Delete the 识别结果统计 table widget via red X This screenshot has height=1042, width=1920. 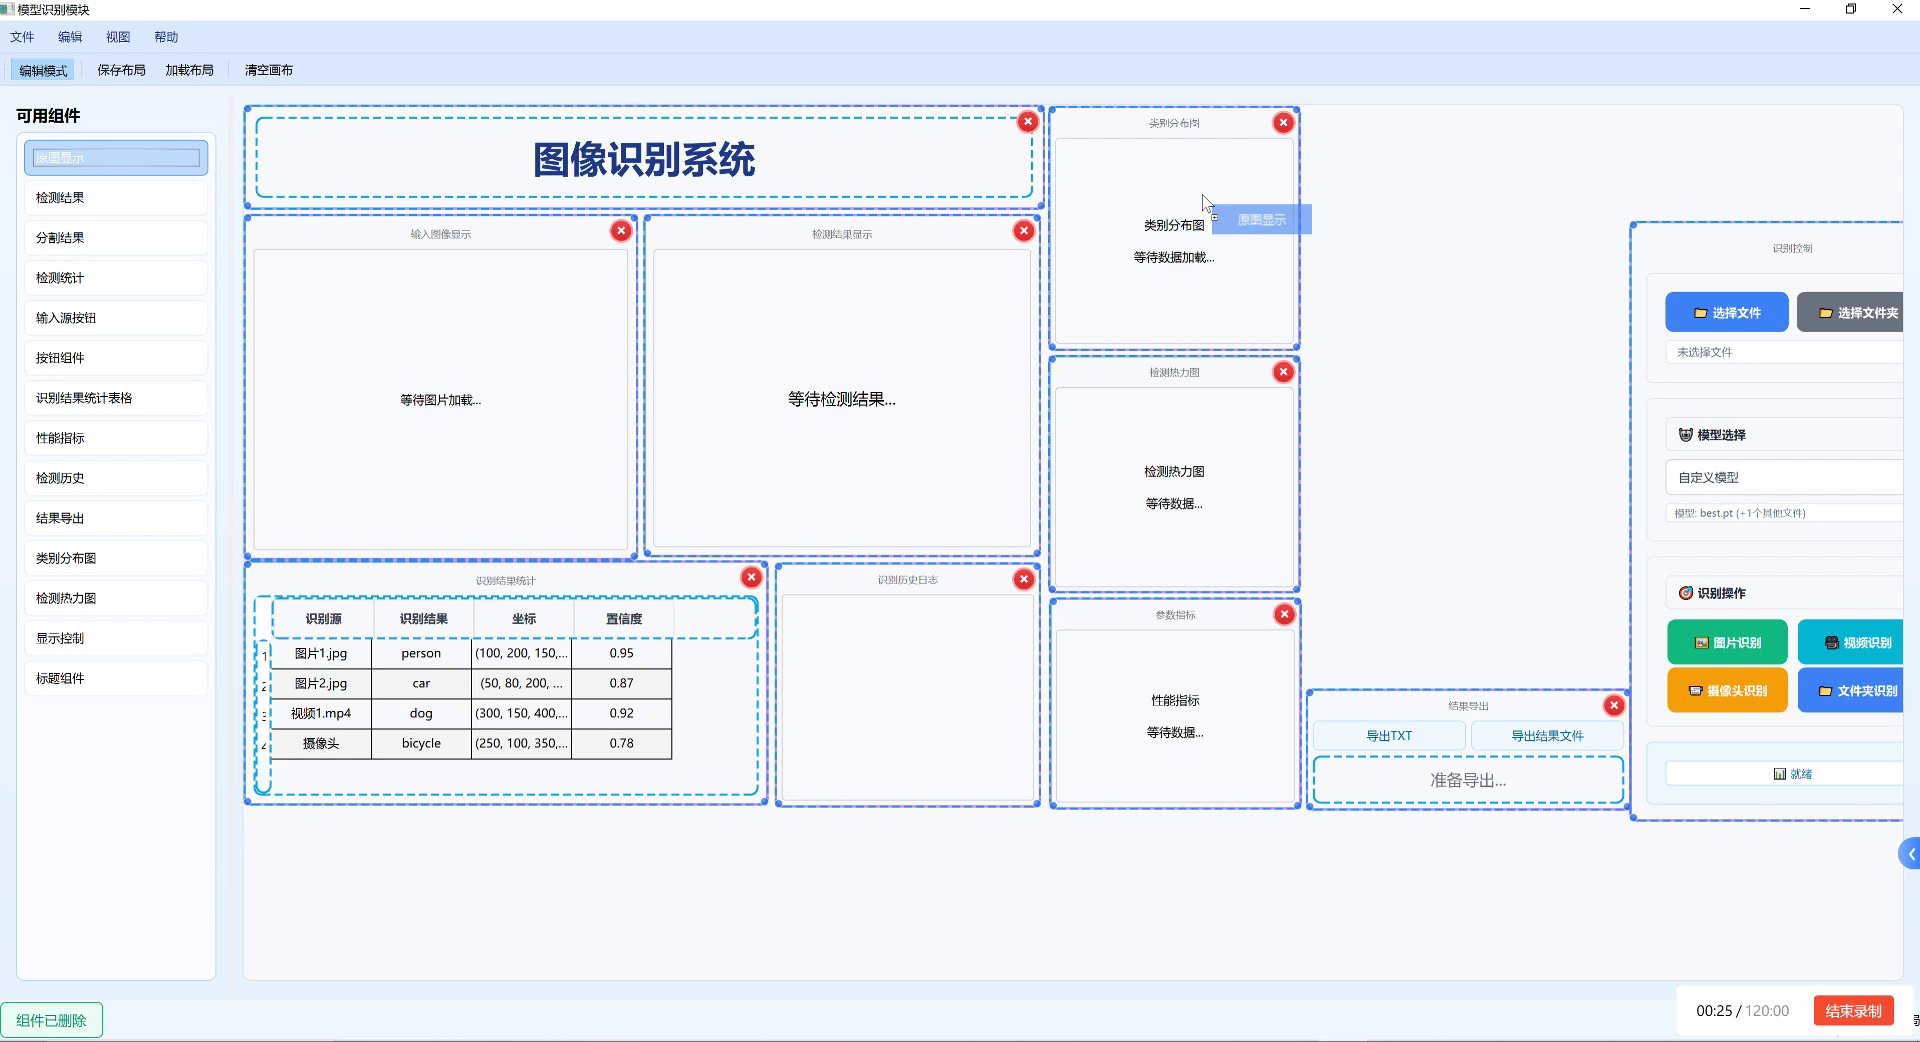(x=751, y=578)
